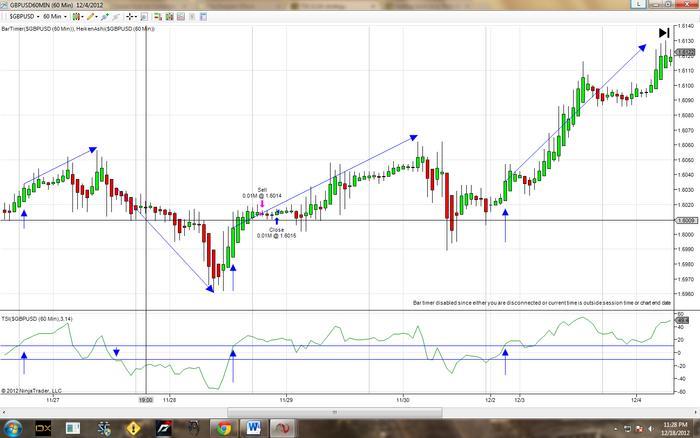This screenshot has width=700, height=438.
Task: Select the crosshair cursor tool
Action: point(129,17)
